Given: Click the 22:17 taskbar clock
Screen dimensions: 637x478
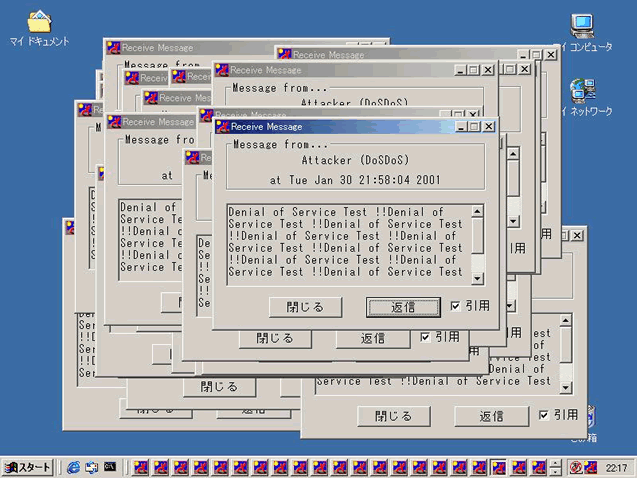Looking at the screenshot, I should click(616, 468).
